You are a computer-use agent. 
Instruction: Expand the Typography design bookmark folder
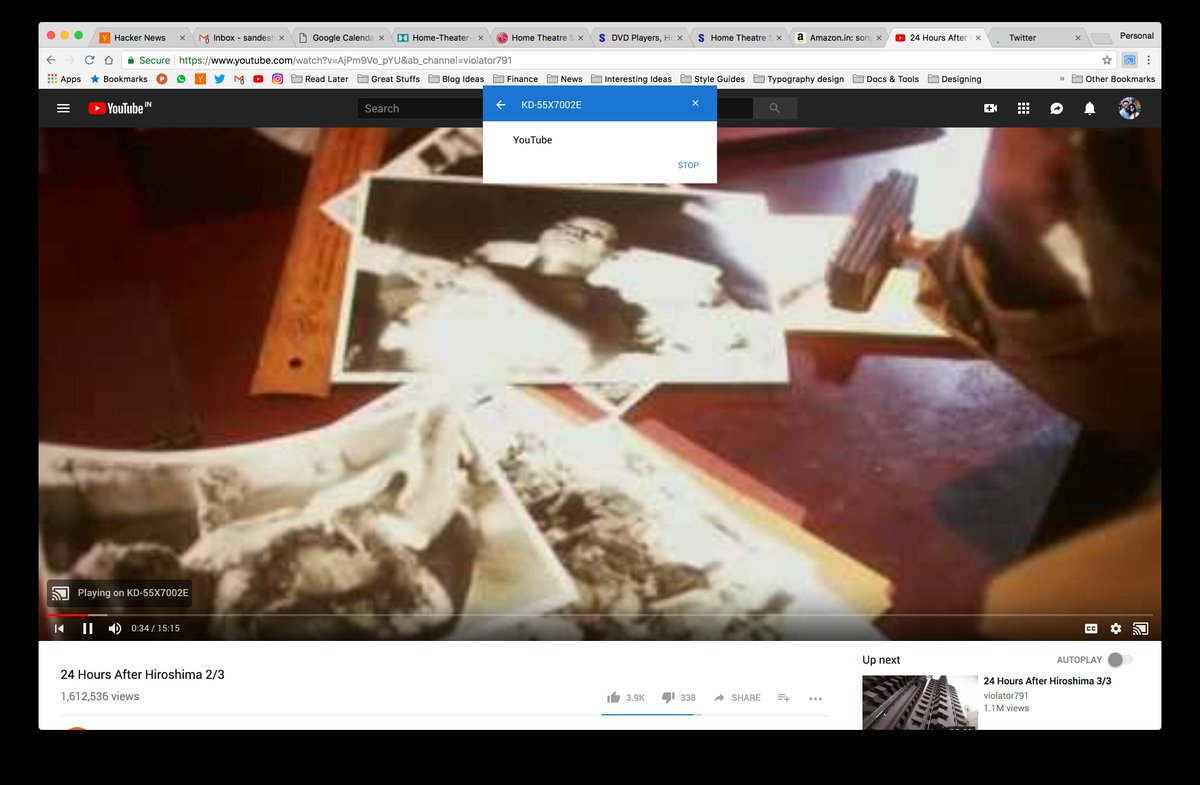pyautogui.click(x=799, y=79)
